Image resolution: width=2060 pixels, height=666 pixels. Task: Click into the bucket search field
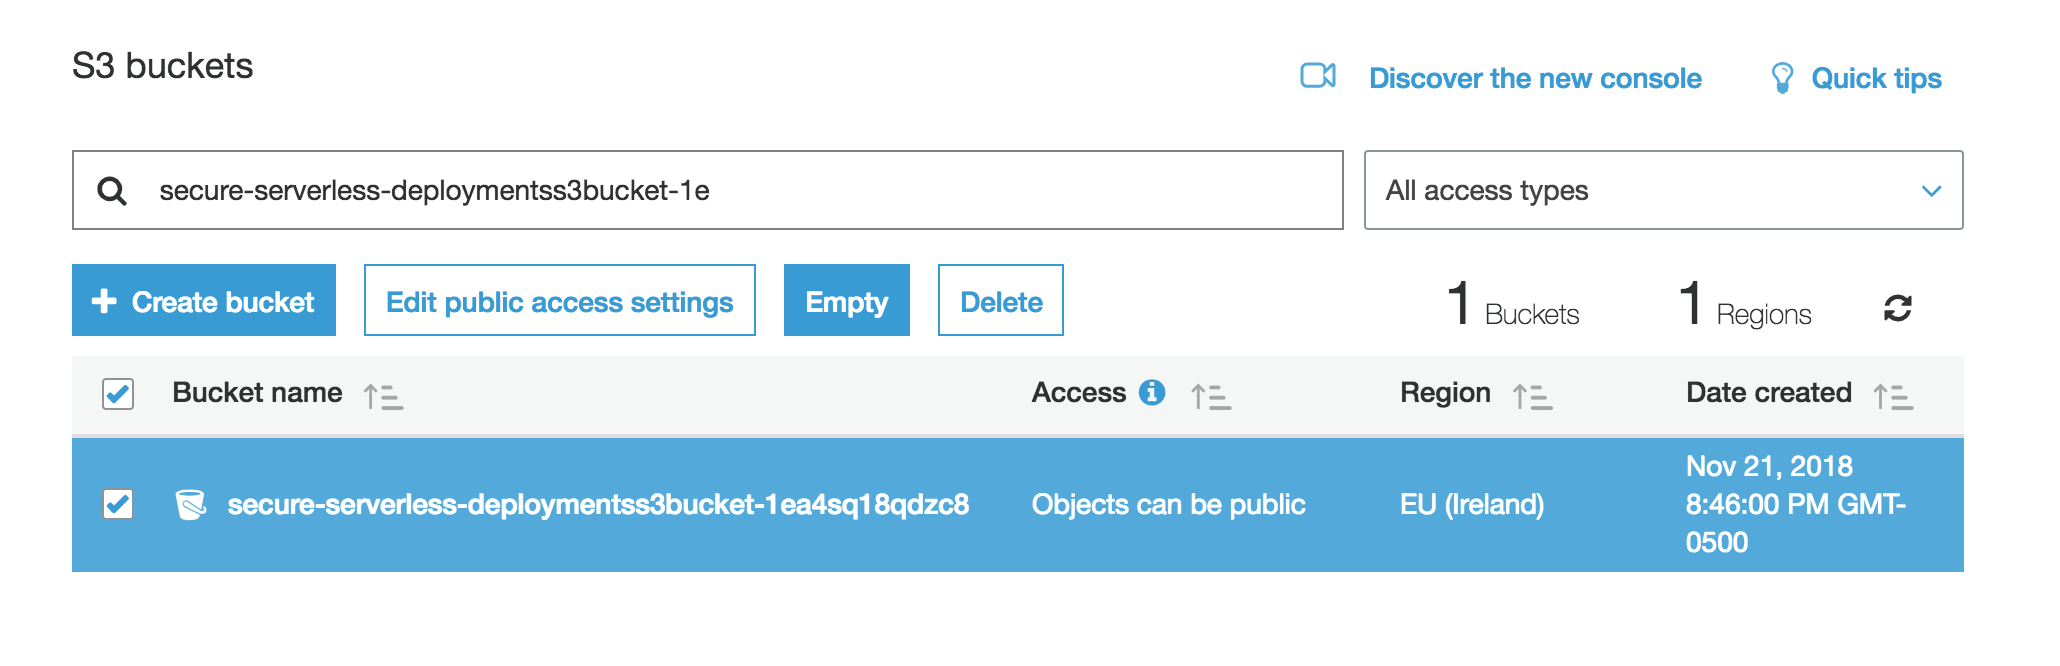(x=707, y=190)
